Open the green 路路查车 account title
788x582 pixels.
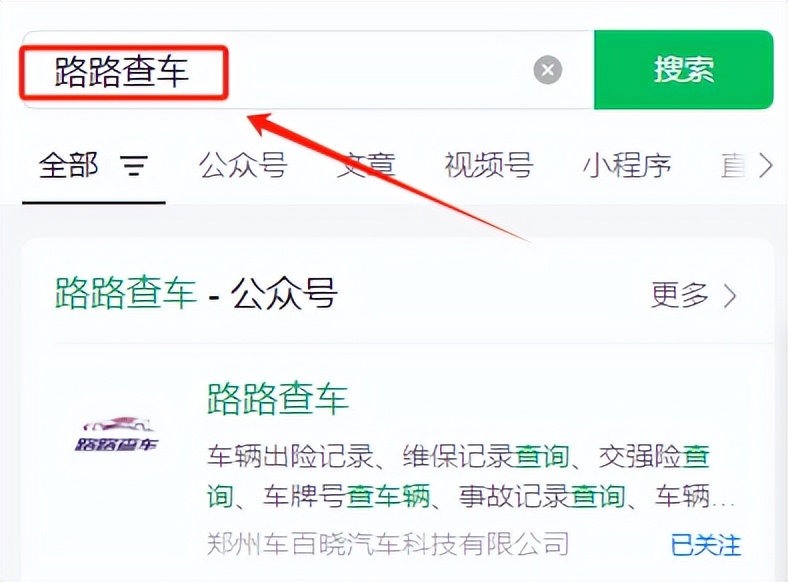click(278, 398)
